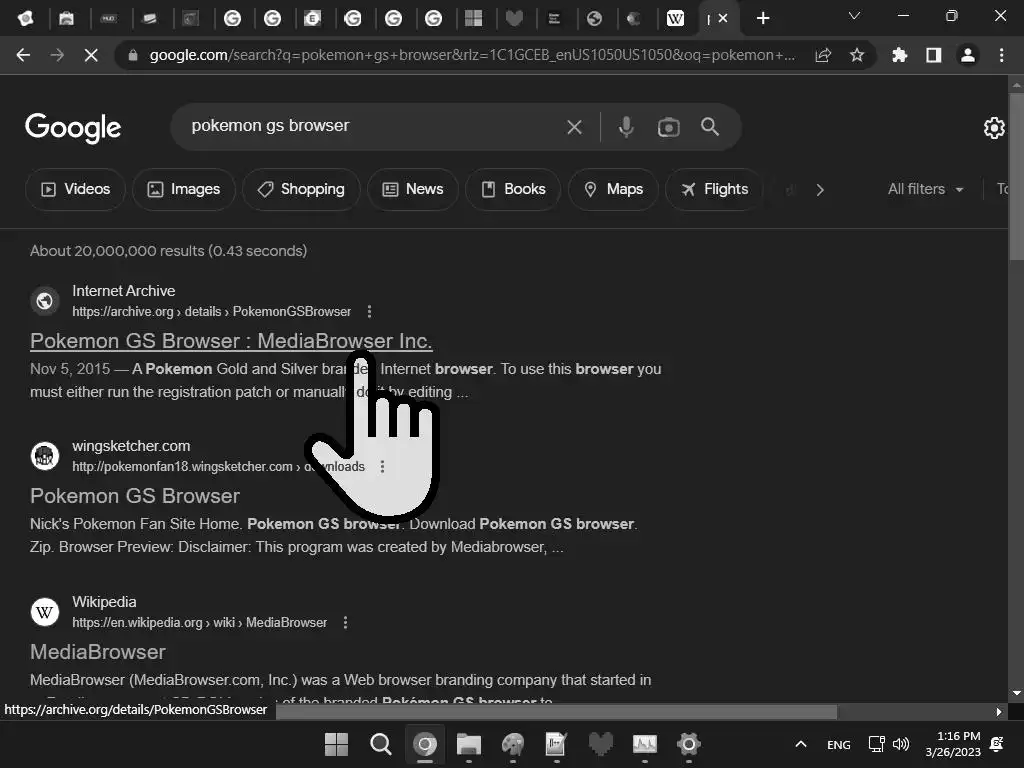
Task: Show more search filter chips
Action: pos(820,190)
